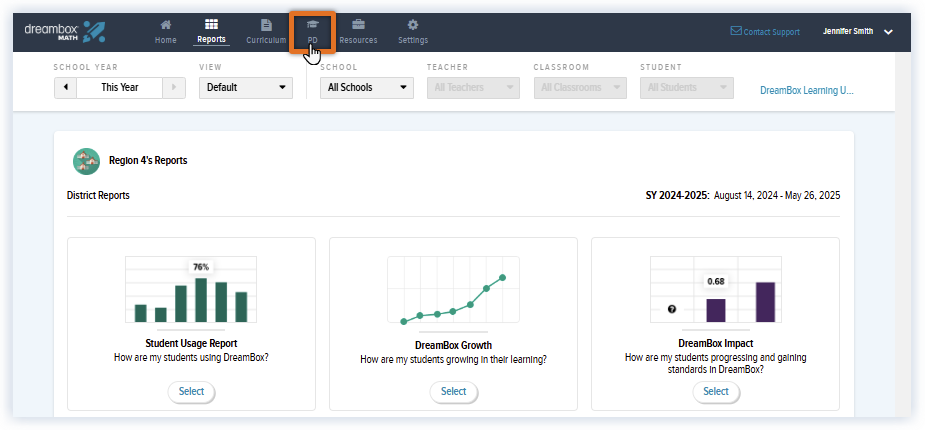This screenshot has height=430, width=925.
Task: Open the All Classrooms dropdown
Action: pos(580,87)
